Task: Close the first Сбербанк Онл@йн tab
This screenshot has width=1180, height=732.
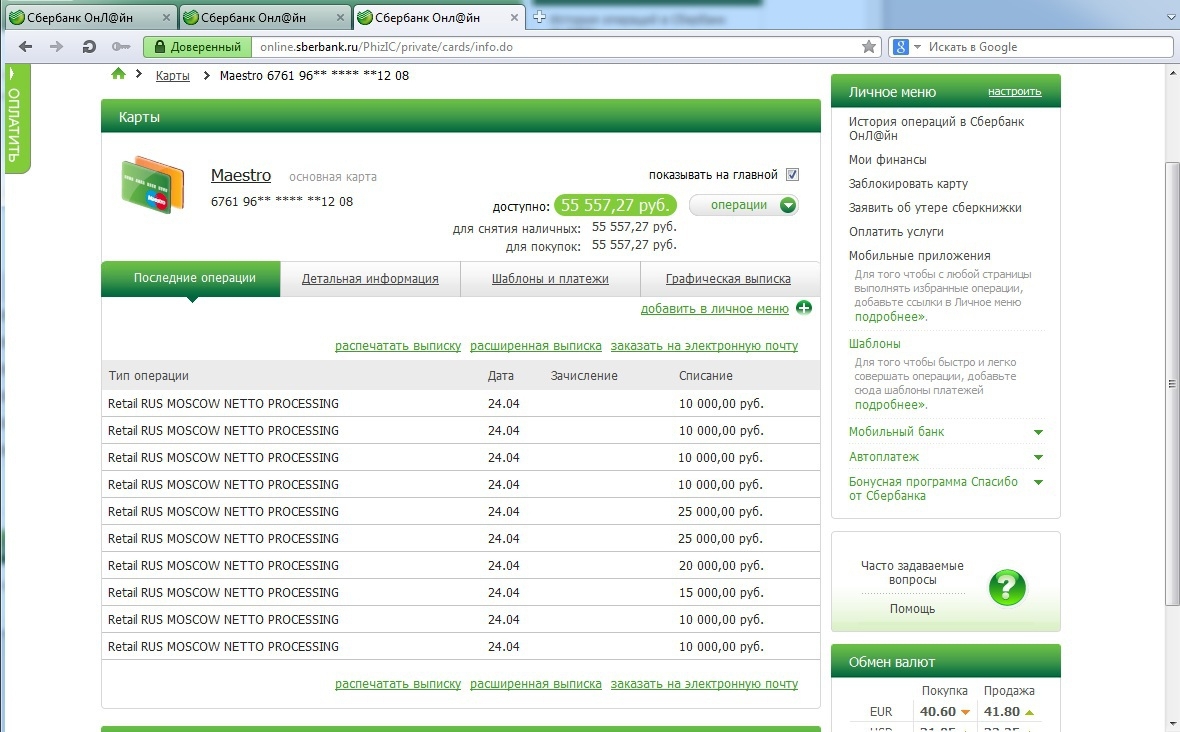Action: point(166,17)
